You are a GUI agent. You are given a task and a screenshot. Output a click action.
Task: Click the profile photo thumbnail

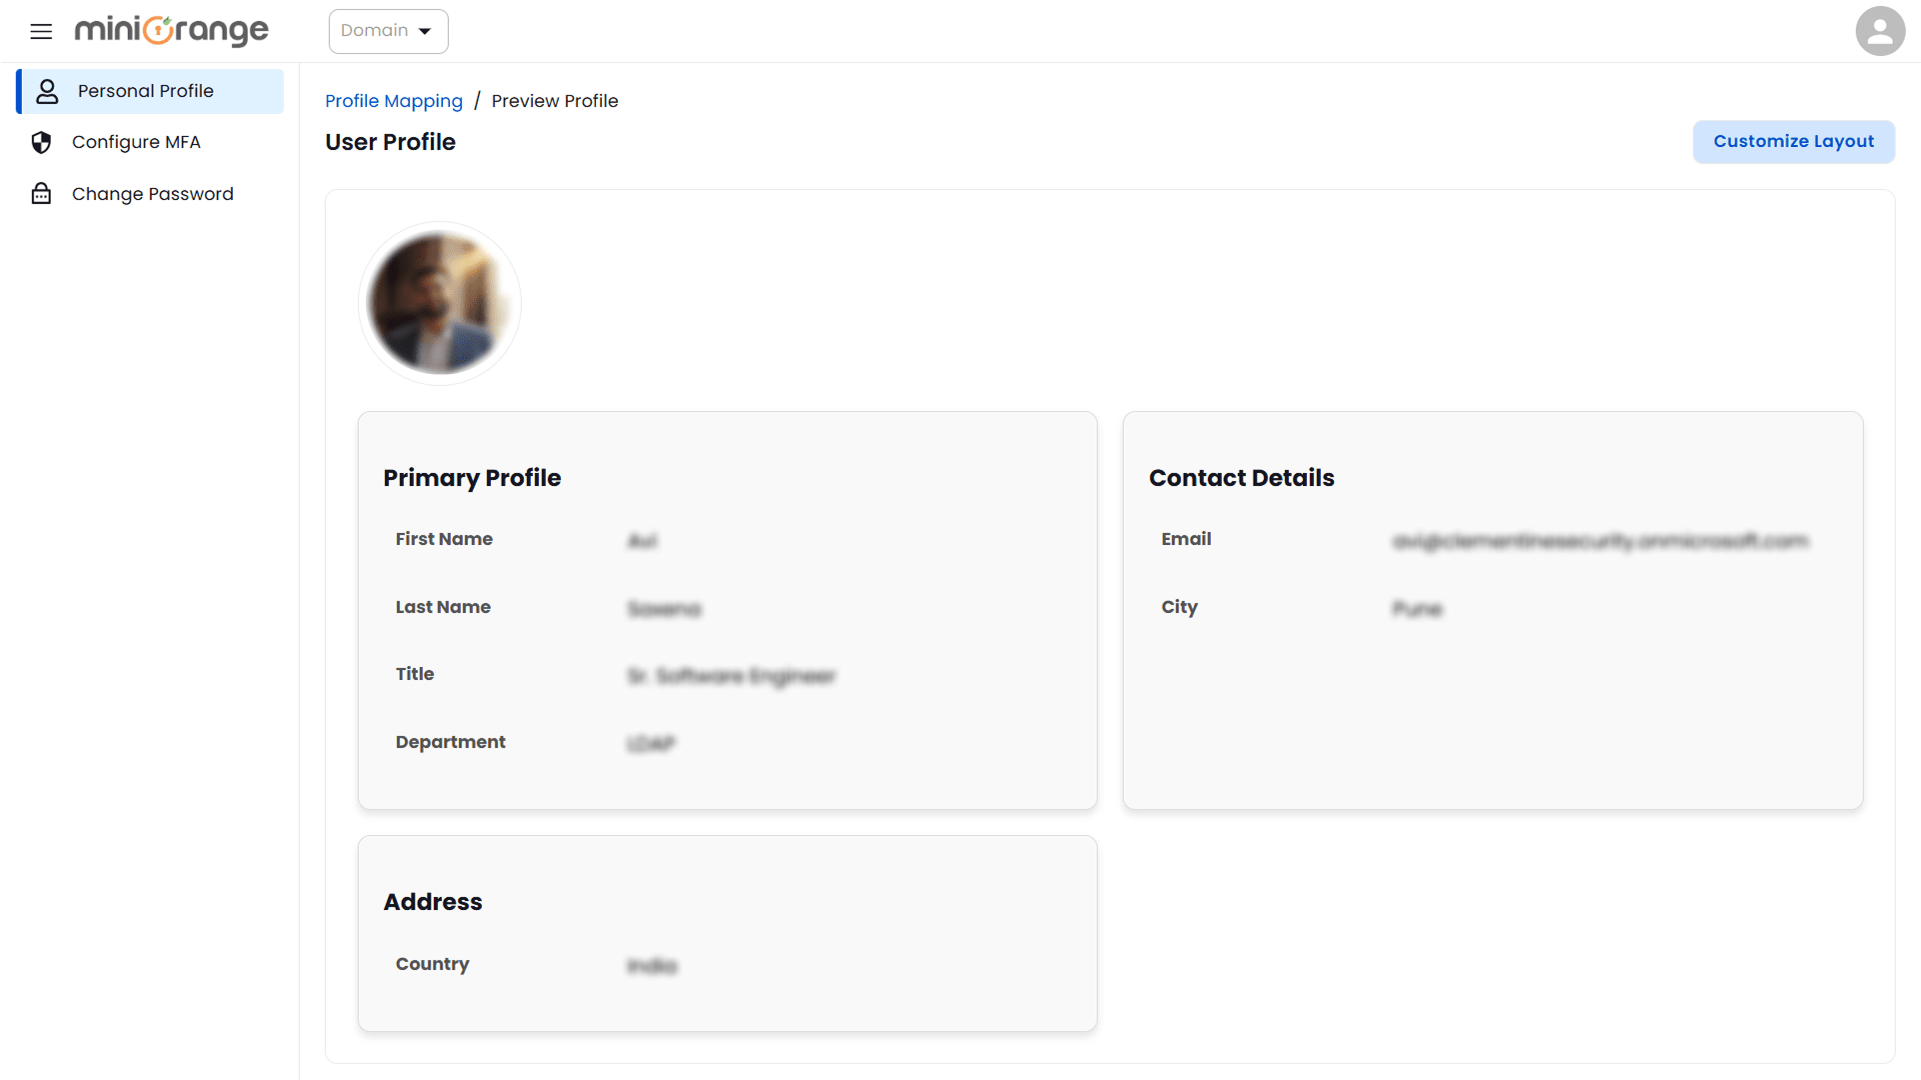tap(439, 303)
